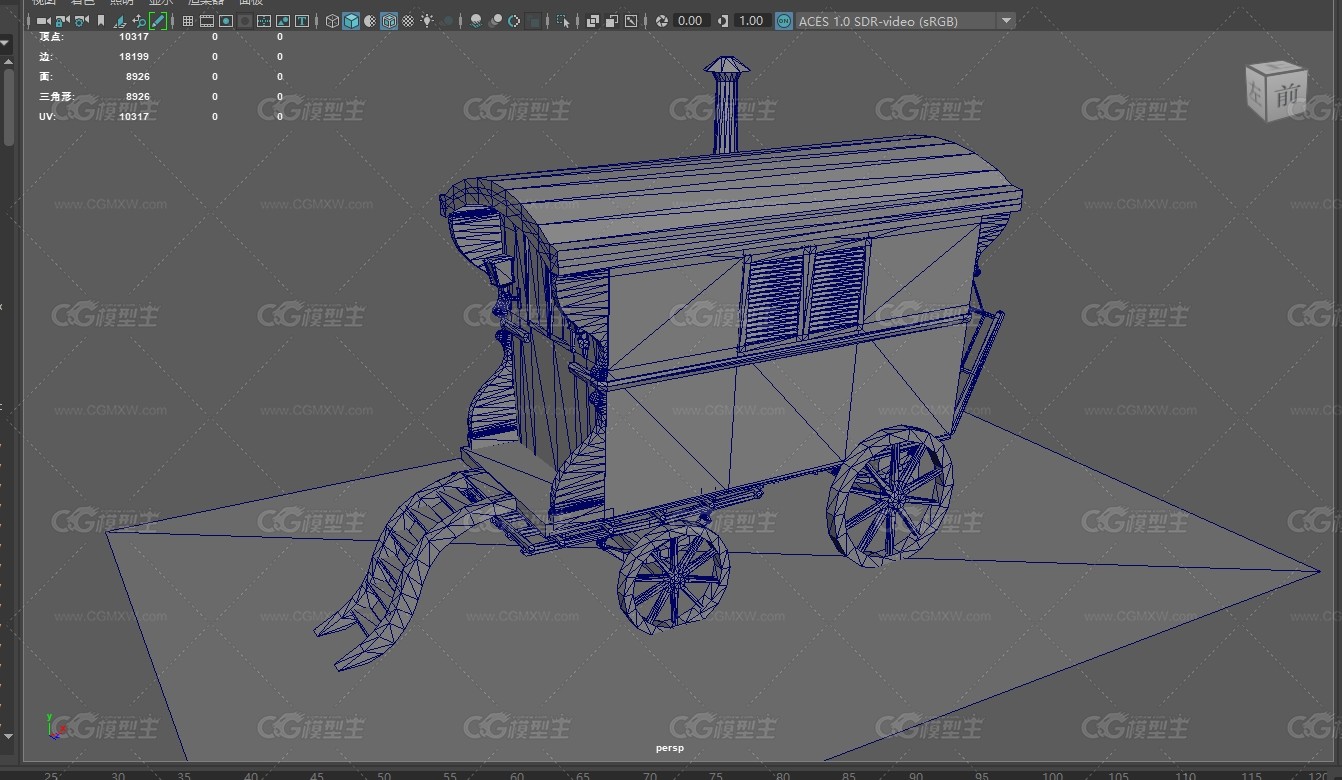Click the Select Camera icon
The image size is (1342, 780).
pos(44,21)
